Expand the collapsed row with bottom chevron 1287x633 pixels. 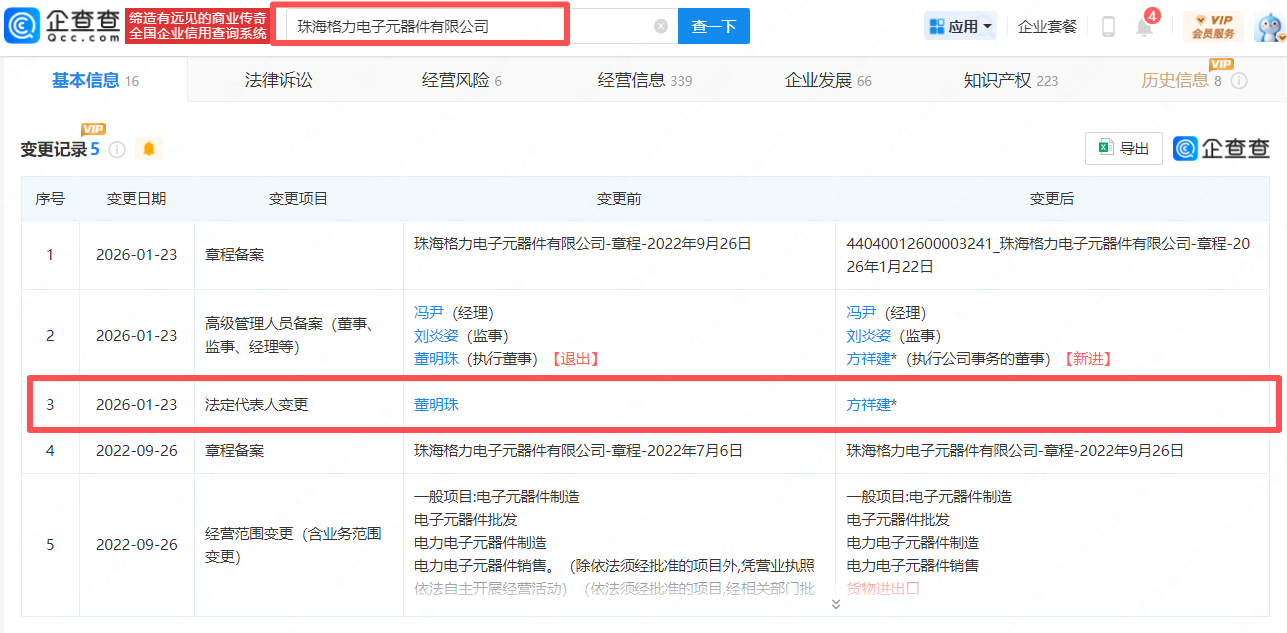pos(835,604)
